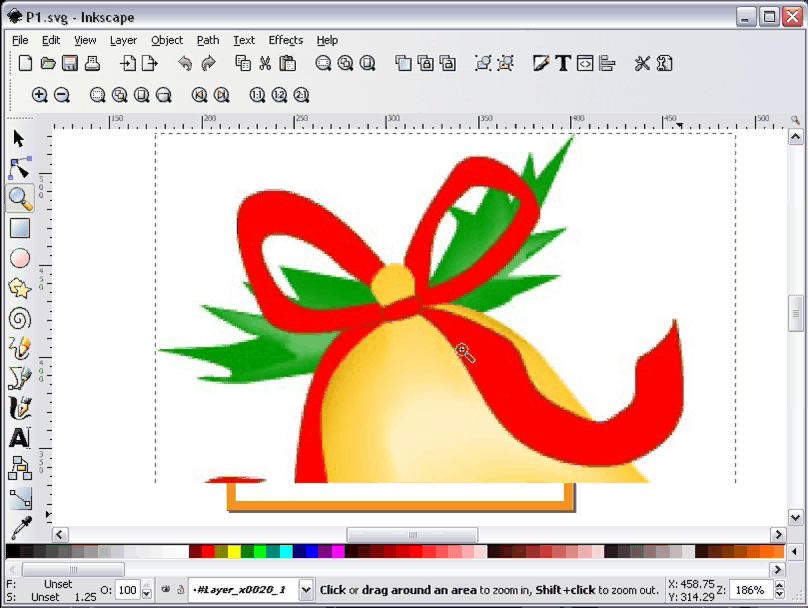Open the opacity value spinner dropdown
The width and height of the screenshot is (808, 608).
146,590
